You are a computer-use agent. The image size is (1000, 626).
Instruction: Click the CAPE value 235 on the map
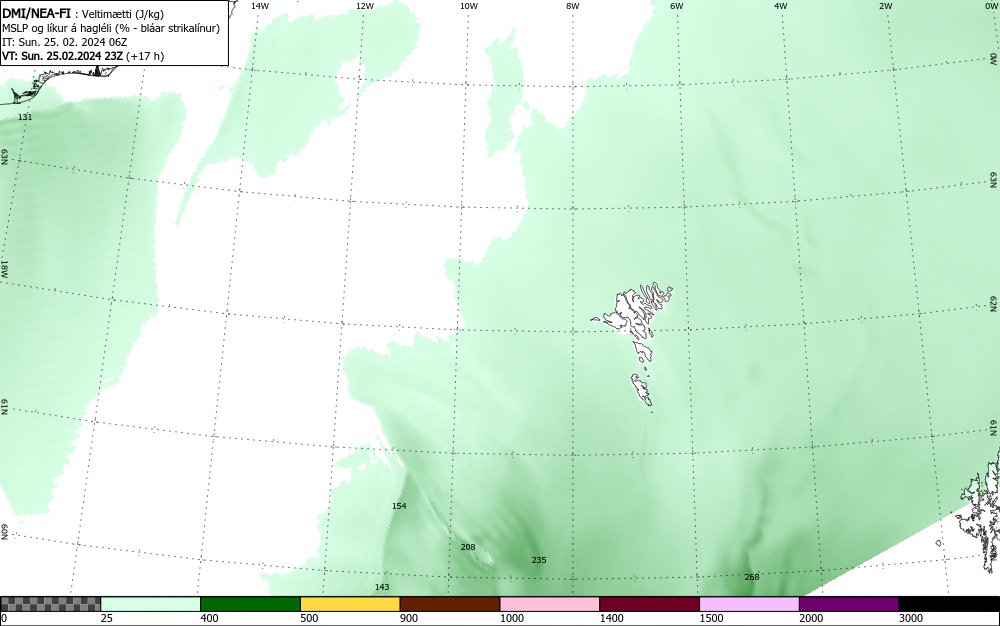pos(539,560)
